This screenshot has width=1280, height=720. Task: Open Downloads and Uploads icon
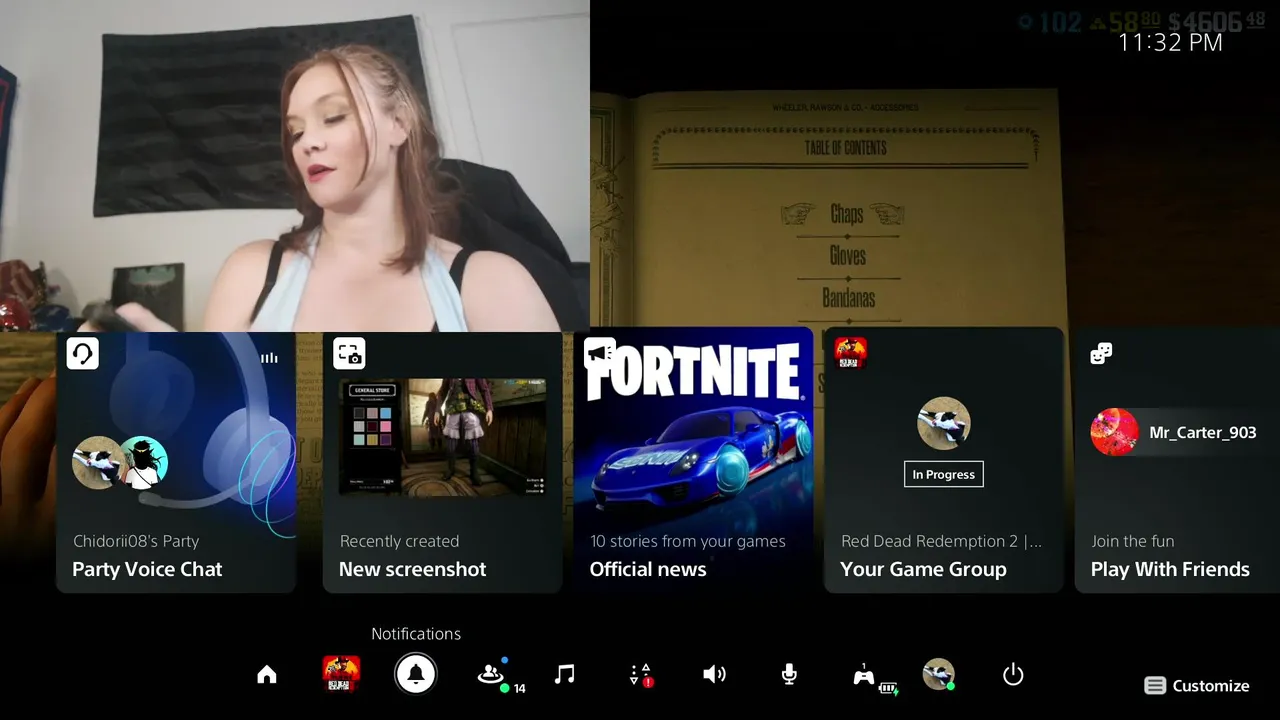point(641,675)
